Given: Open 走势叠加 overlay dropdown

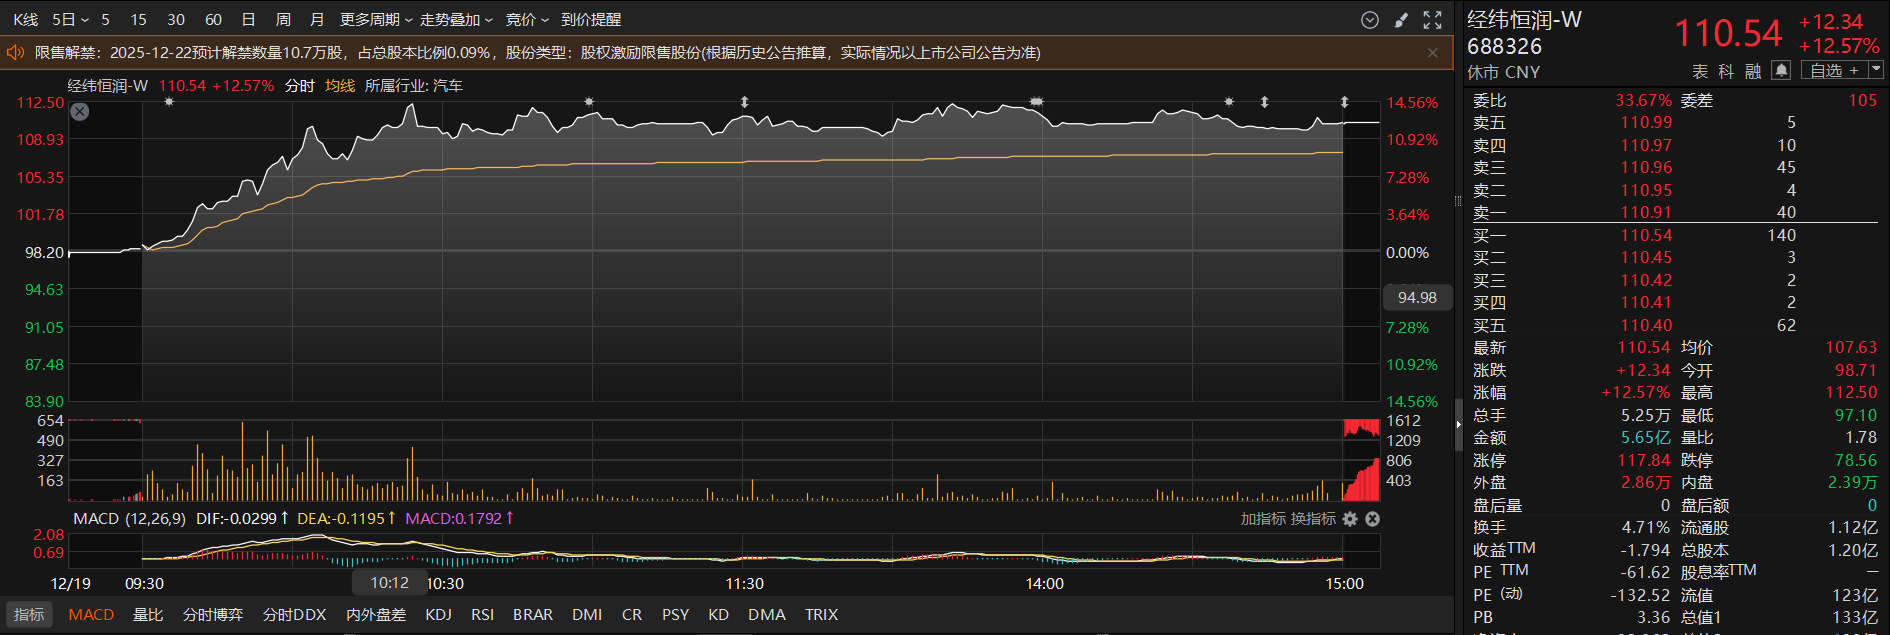Looking at the screenshot, I should click(x=456, y=20).
